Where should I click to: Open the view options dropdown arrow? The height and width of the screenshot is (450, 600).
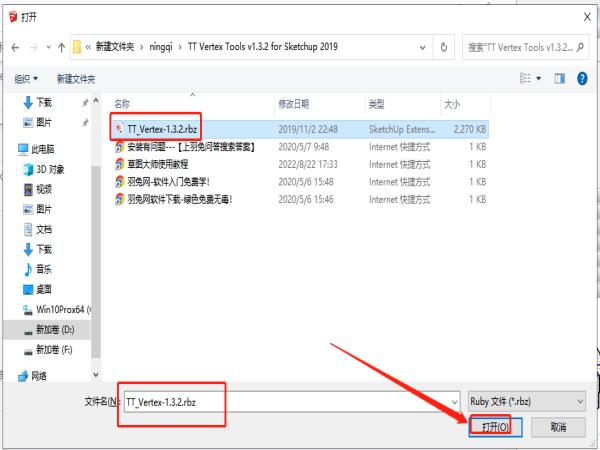[539, 78]
